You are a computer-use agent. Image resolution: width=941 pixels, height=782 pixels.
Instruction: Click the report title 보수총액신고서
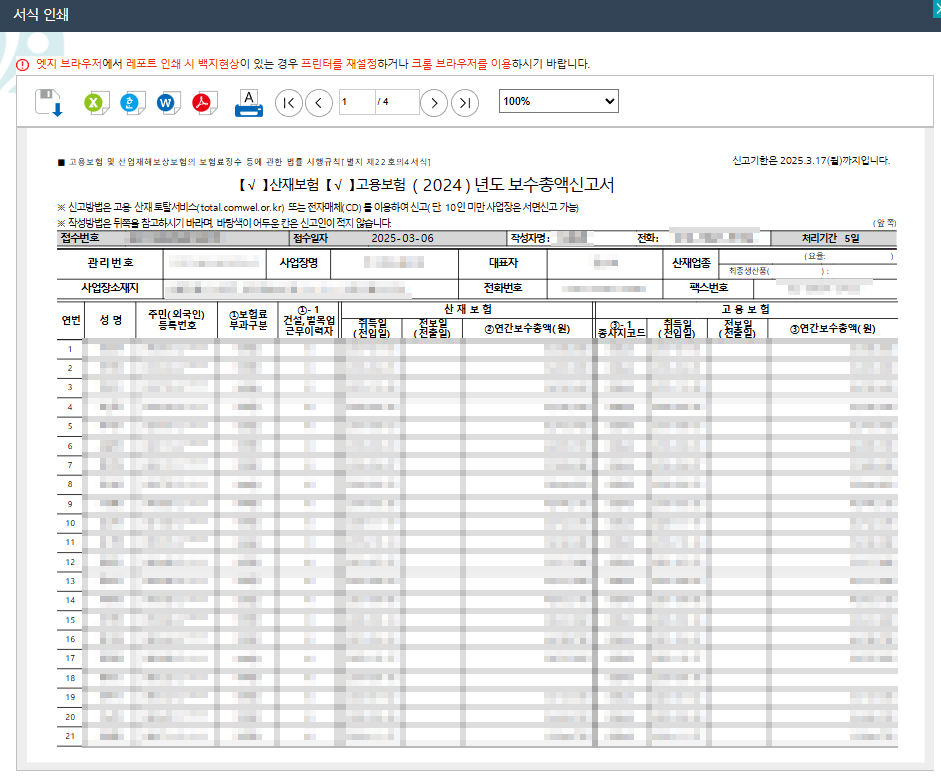[x=561, y=185]
